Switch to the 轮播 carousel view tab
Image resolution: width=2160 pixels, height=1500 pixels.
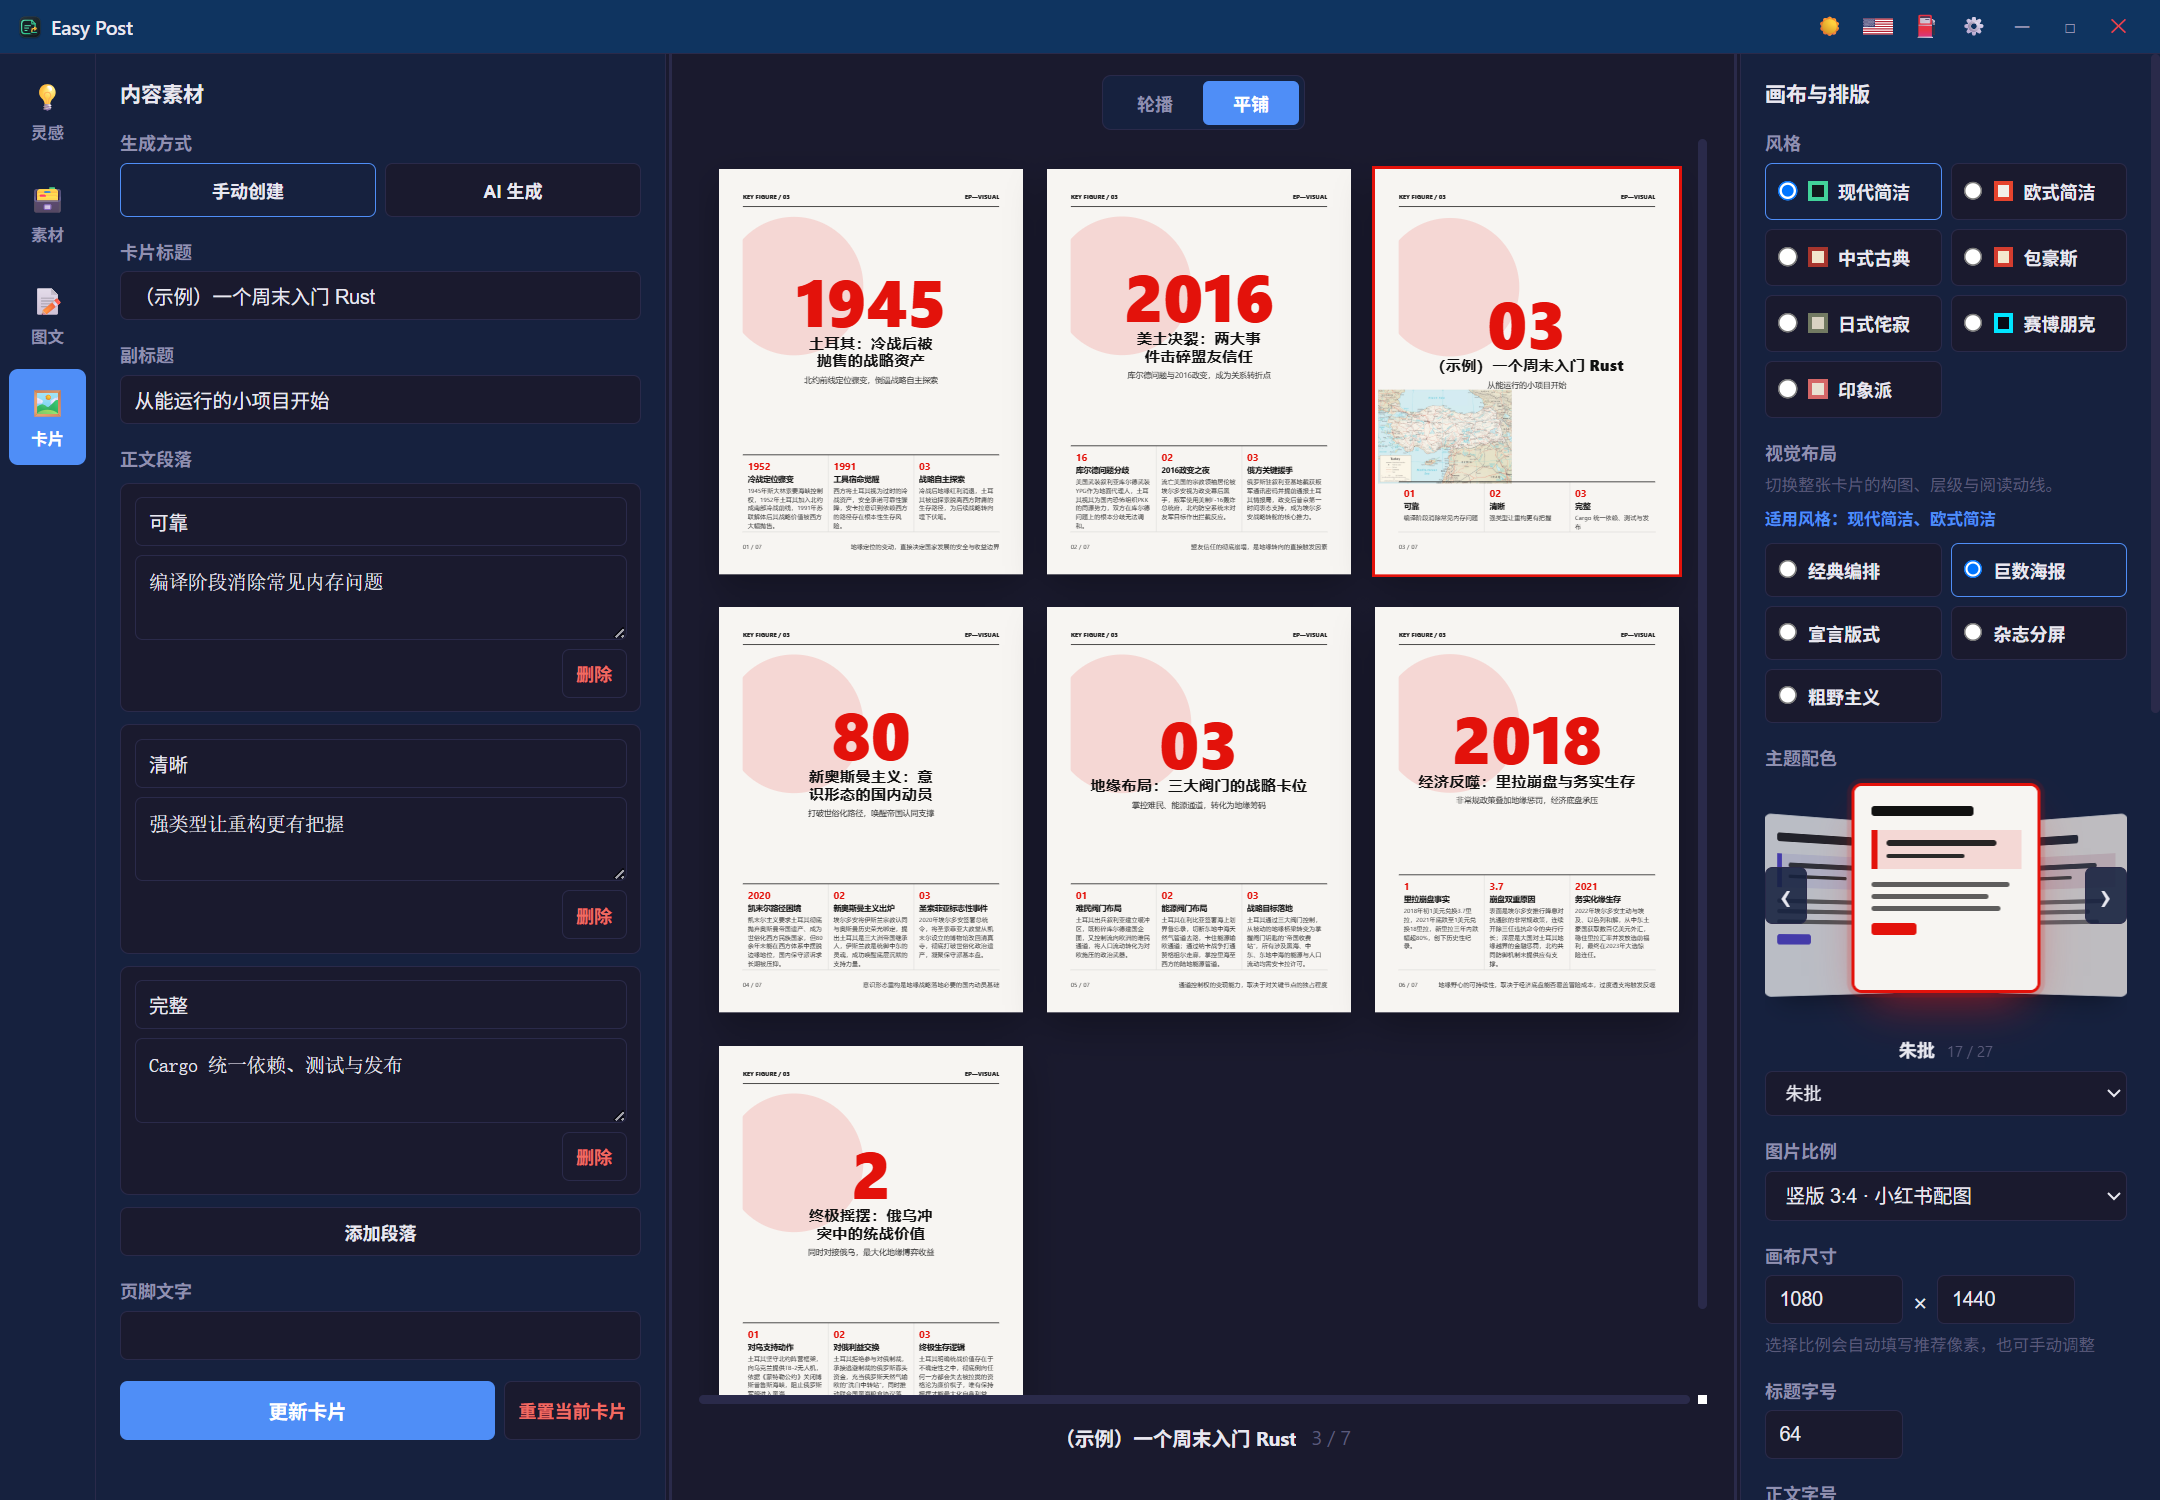1154,104
